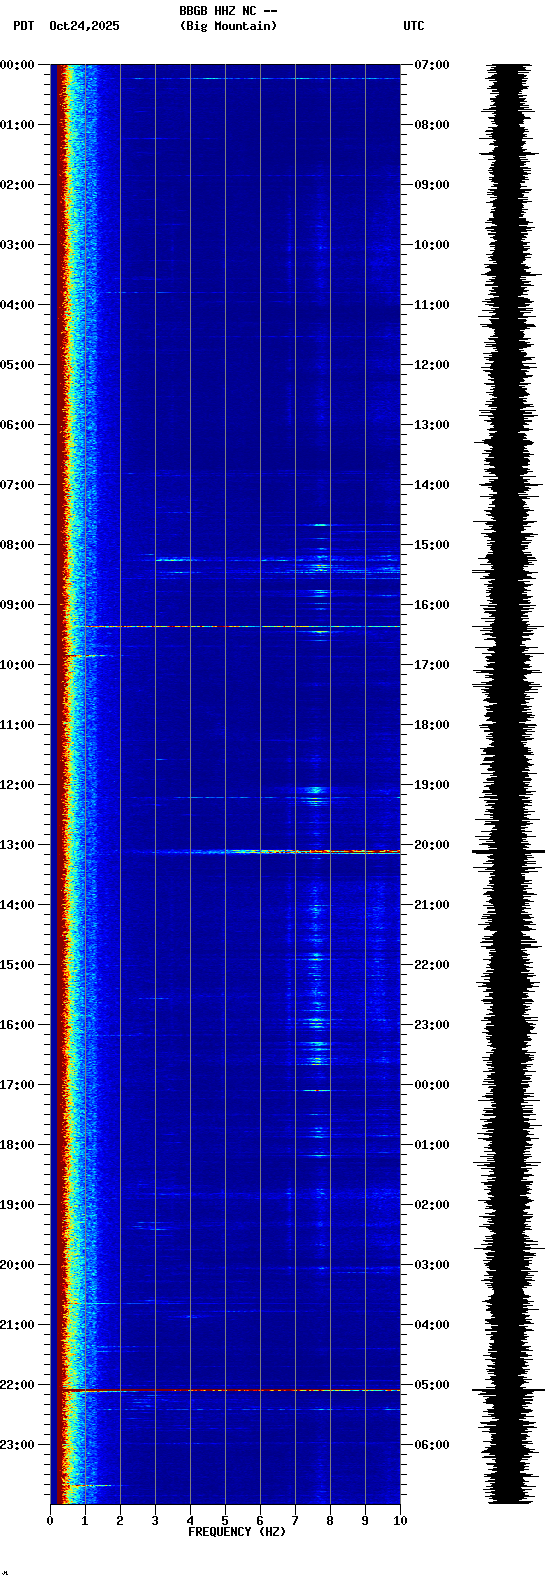Select the 01:00 label on PDT axis
This screenshot has height=1584, width=552.
[17, 125]
